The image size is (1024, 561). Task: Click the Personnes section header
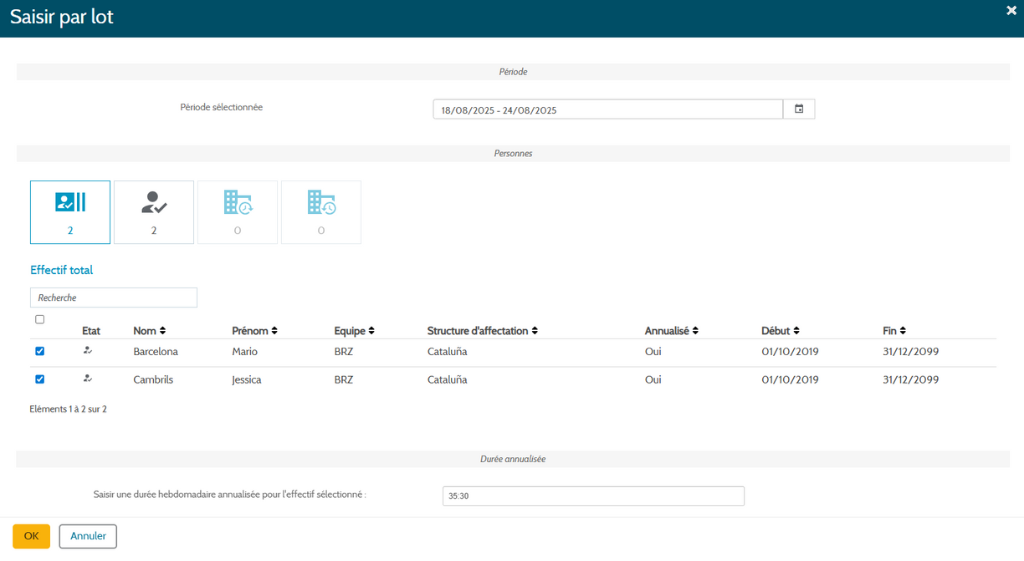[513, 153]
